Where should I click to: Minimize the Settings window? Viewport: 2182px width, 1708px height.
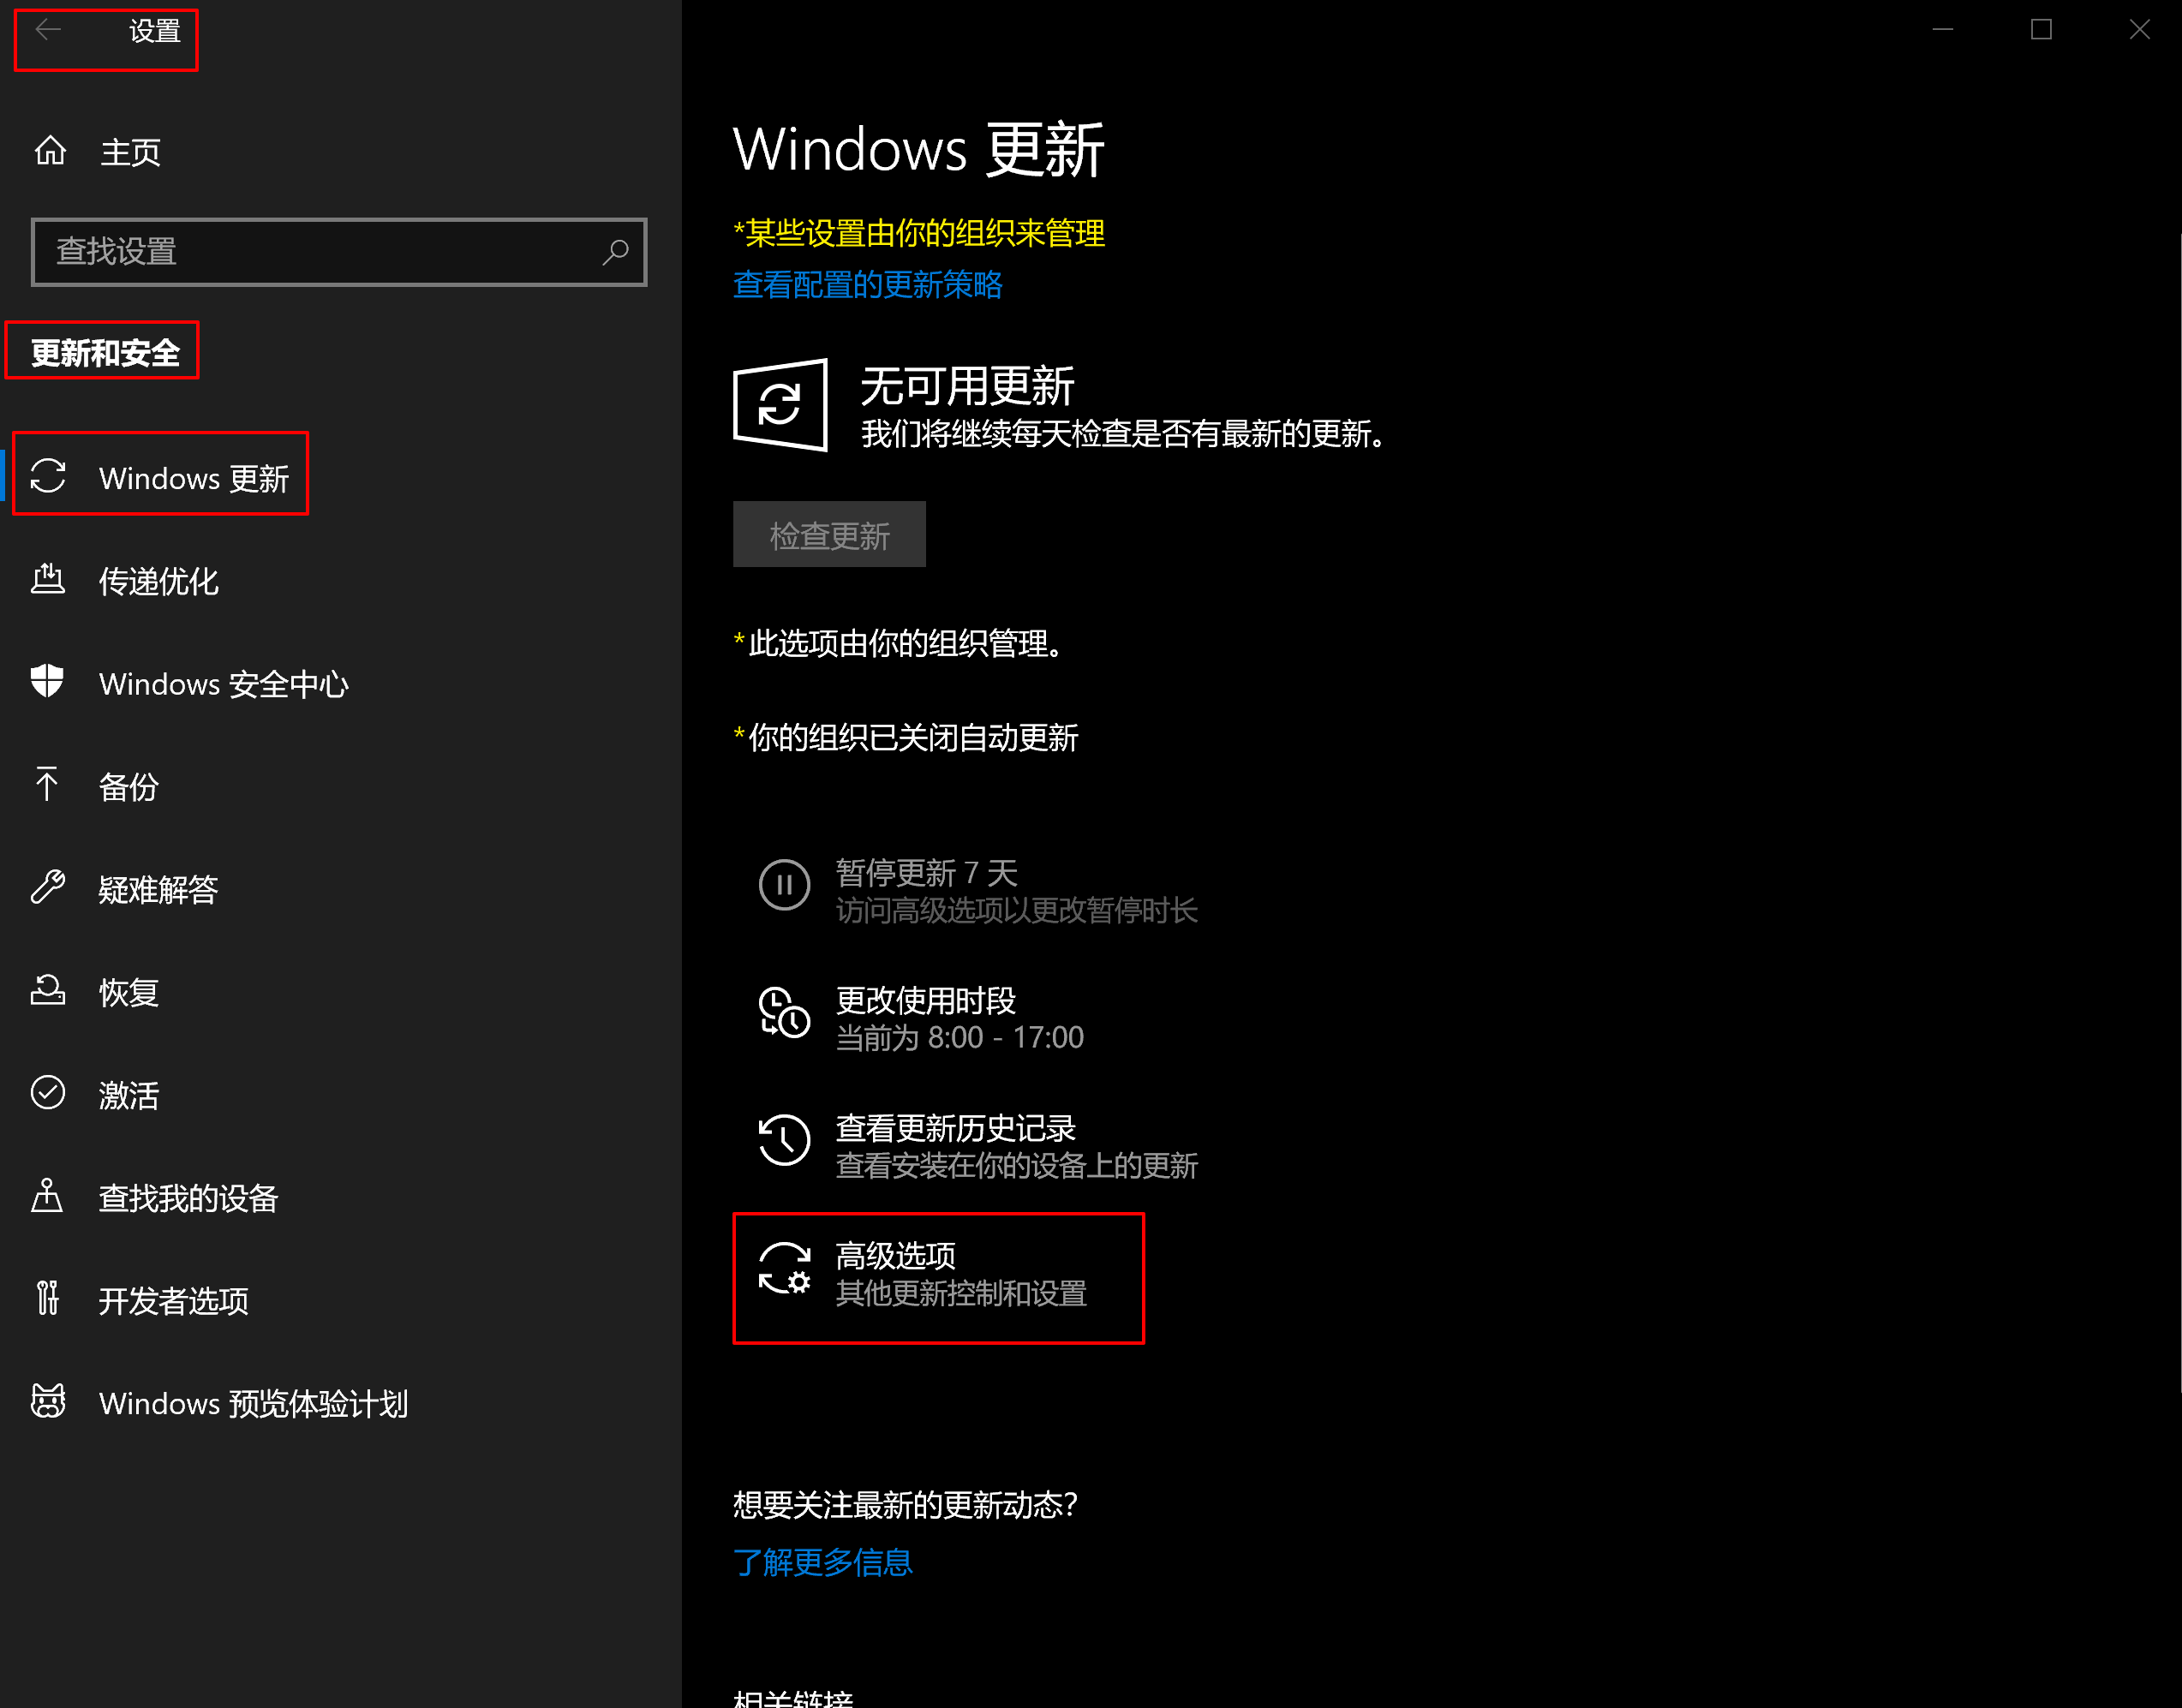point(1942,30)
